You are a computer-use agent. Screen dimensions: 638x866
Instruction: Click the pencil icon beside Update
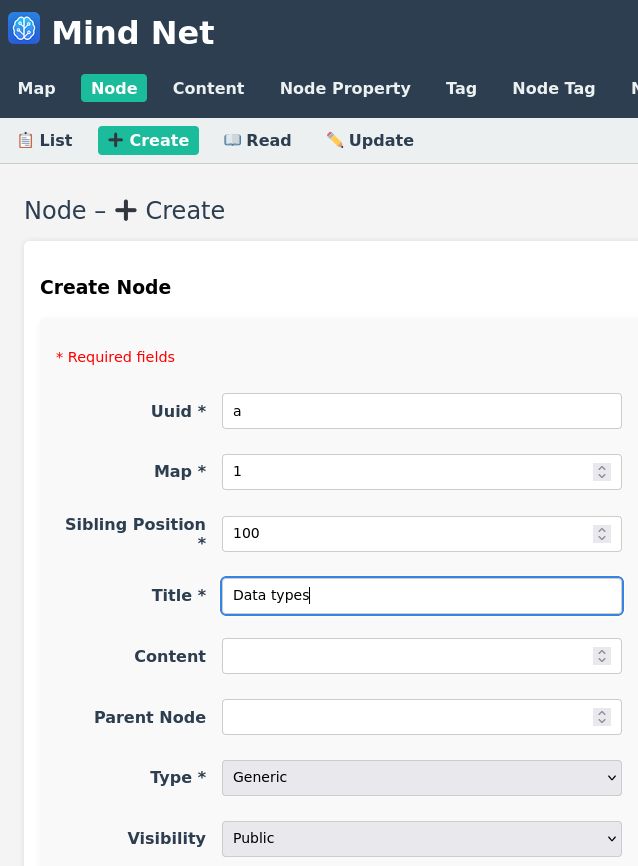pos(335,140)
